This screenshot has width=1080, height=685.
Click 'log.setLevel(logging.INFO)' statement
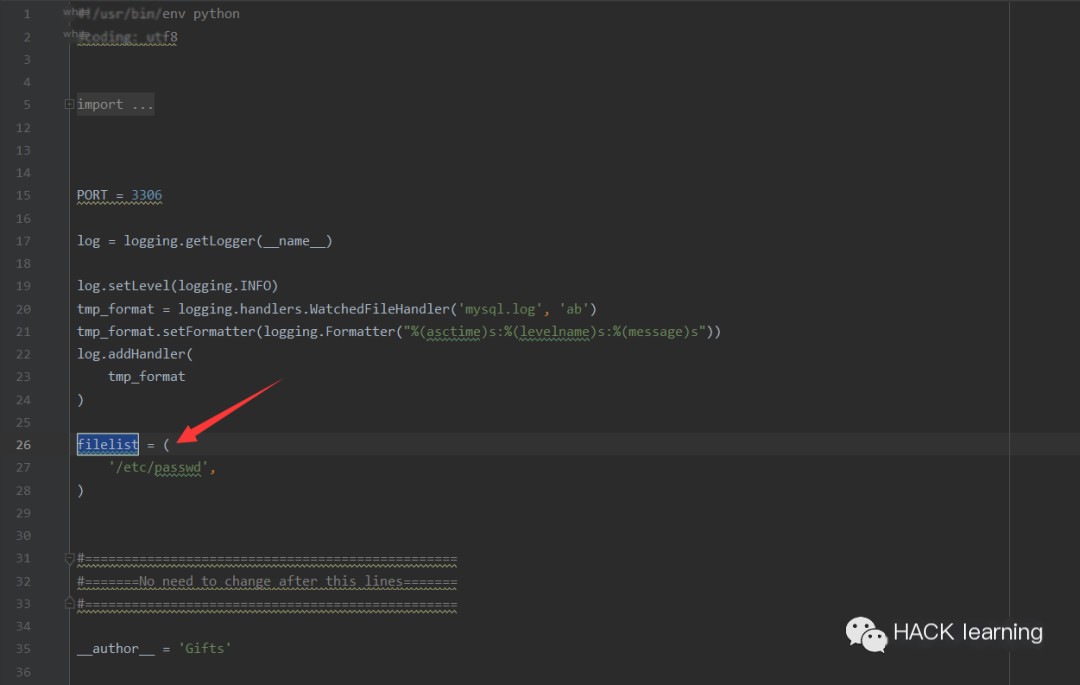pos(178,286)
